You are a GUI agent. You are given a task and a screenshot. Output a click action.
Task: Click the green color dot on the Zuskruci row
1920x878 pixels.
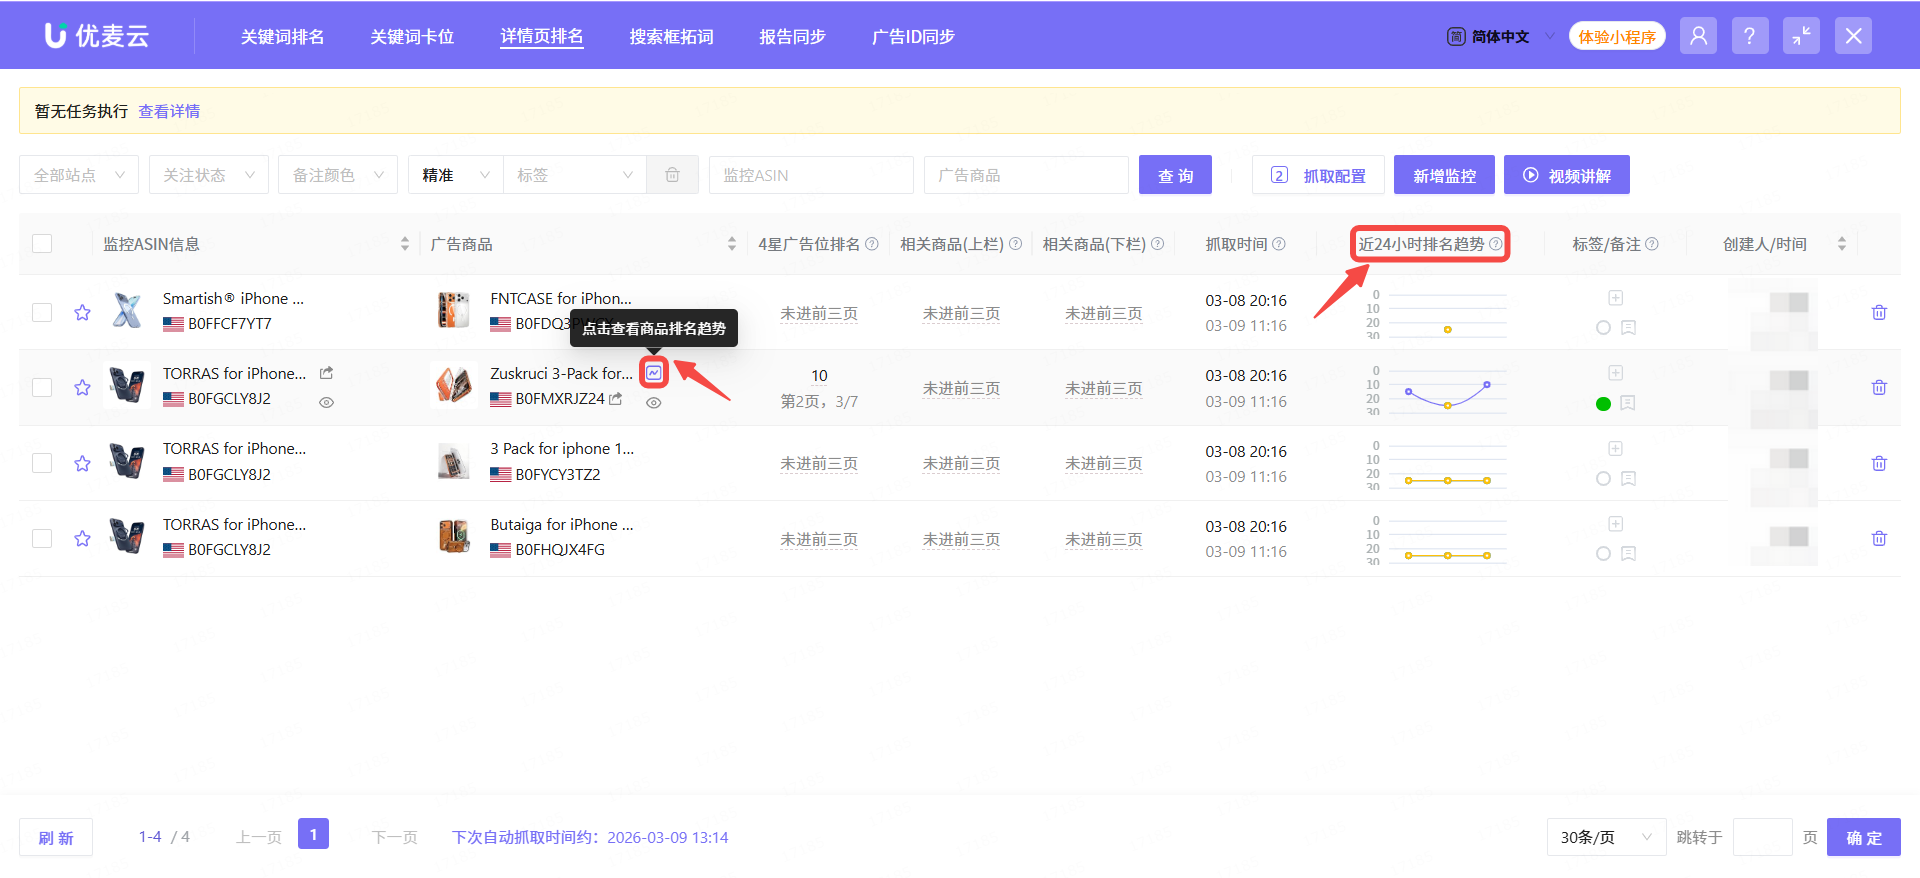[1603, 404]
